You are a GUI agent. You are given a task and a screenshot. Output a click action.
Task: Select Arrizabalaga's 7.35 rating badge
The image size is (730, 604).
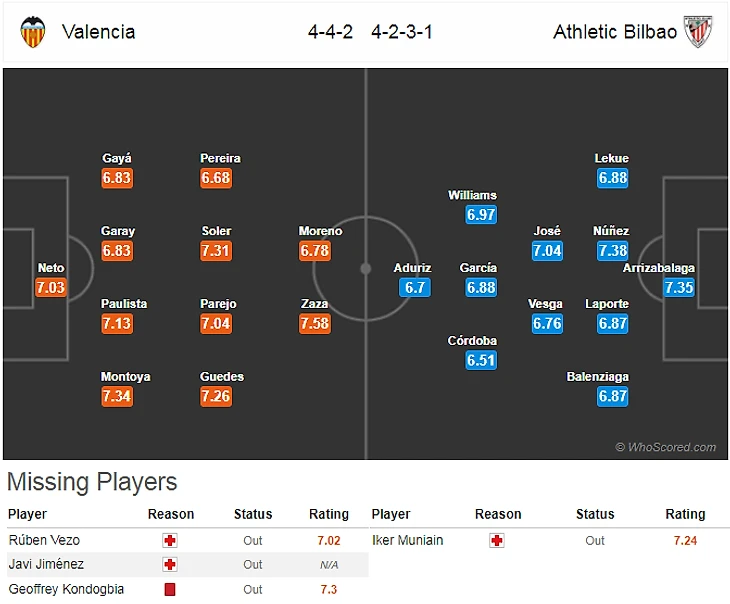click(x=679, y=288)
